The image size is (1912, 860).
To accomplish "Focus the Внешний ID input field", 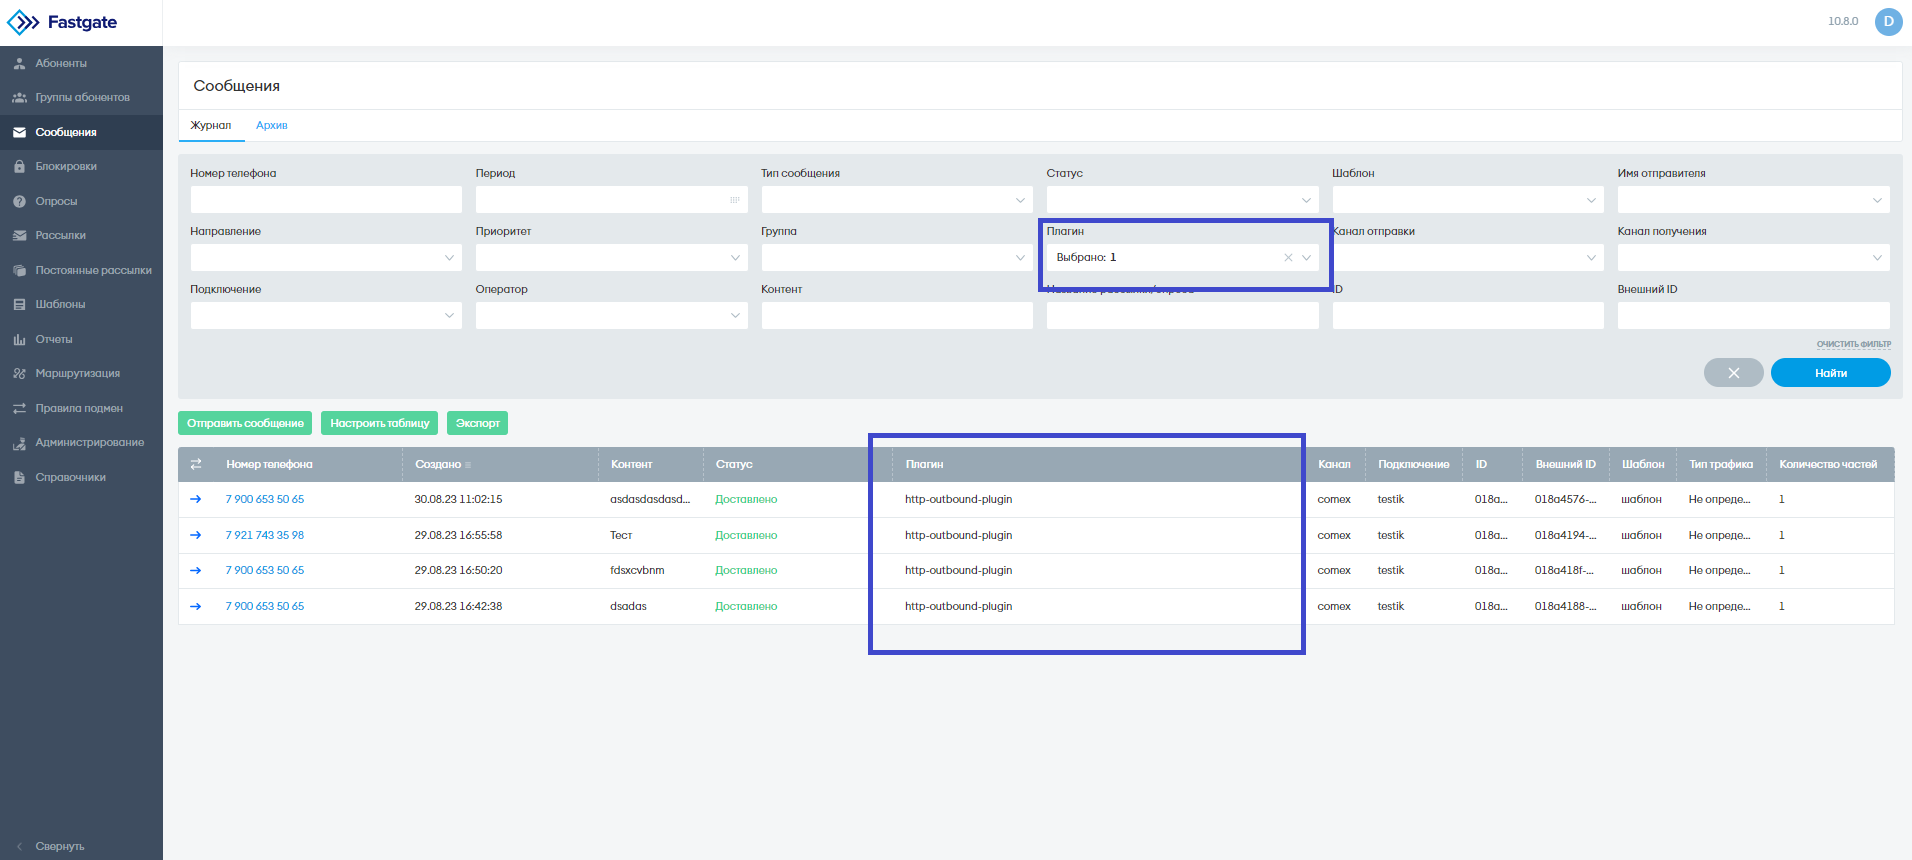I will coord(1753,316).
